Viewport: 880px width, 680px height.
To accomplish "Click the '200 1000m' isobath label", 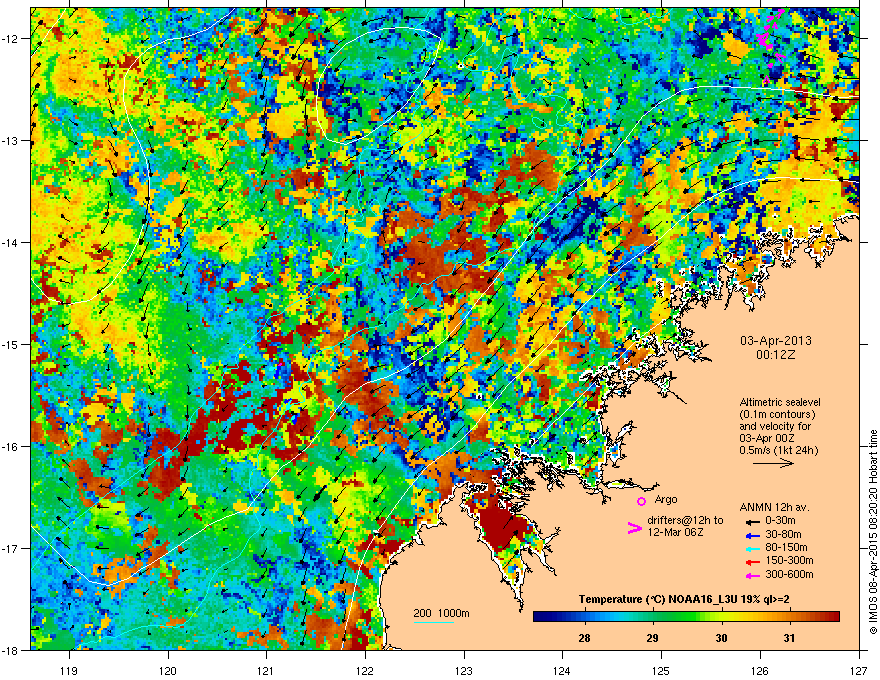I will click(441, 613).
